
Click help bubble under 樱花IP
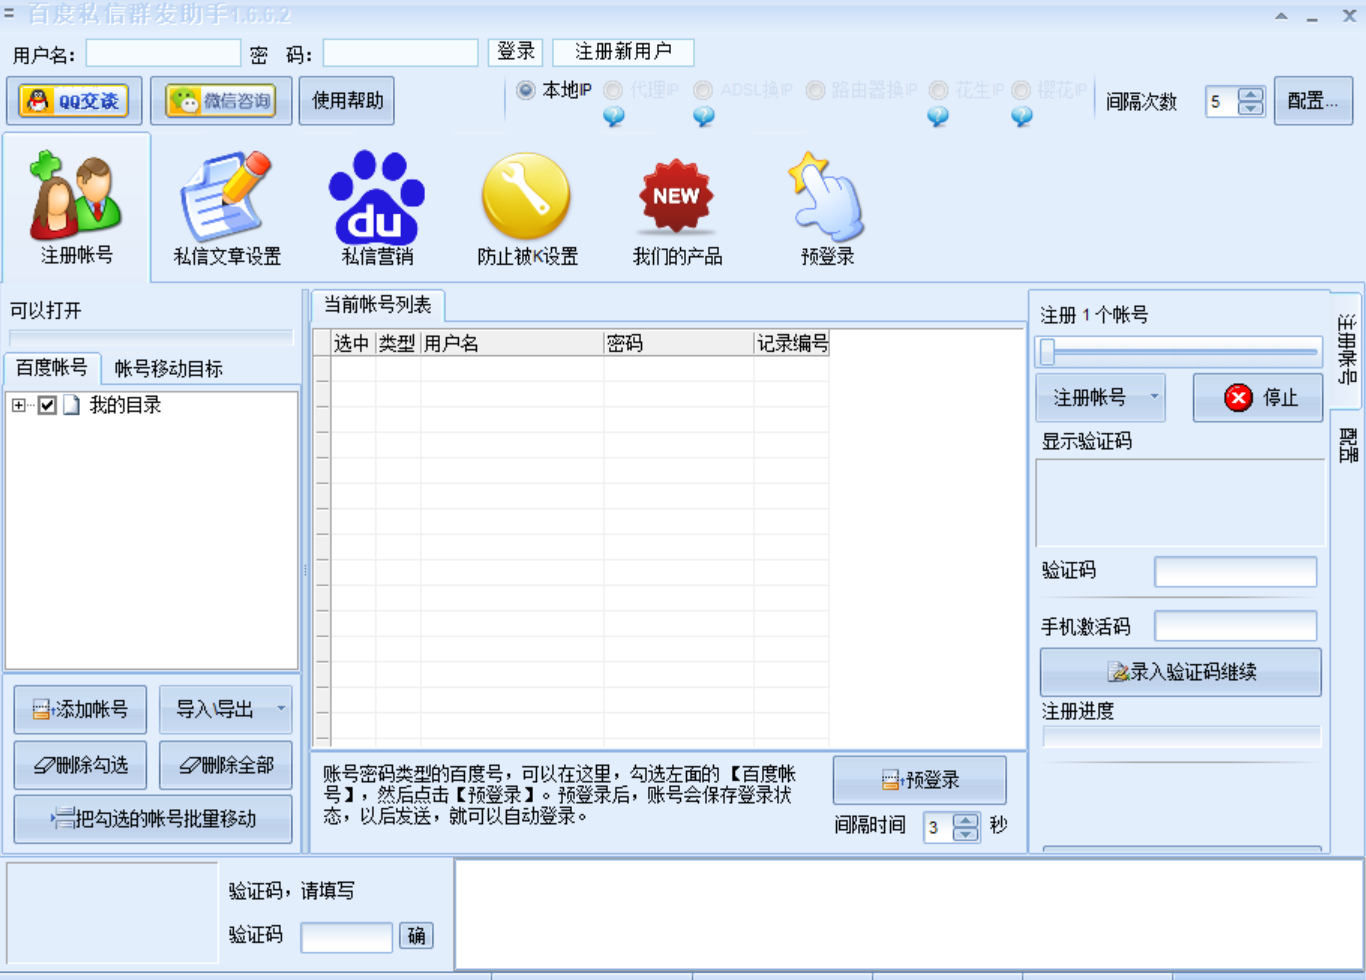pyautogui.click(x=1022, y=117)
